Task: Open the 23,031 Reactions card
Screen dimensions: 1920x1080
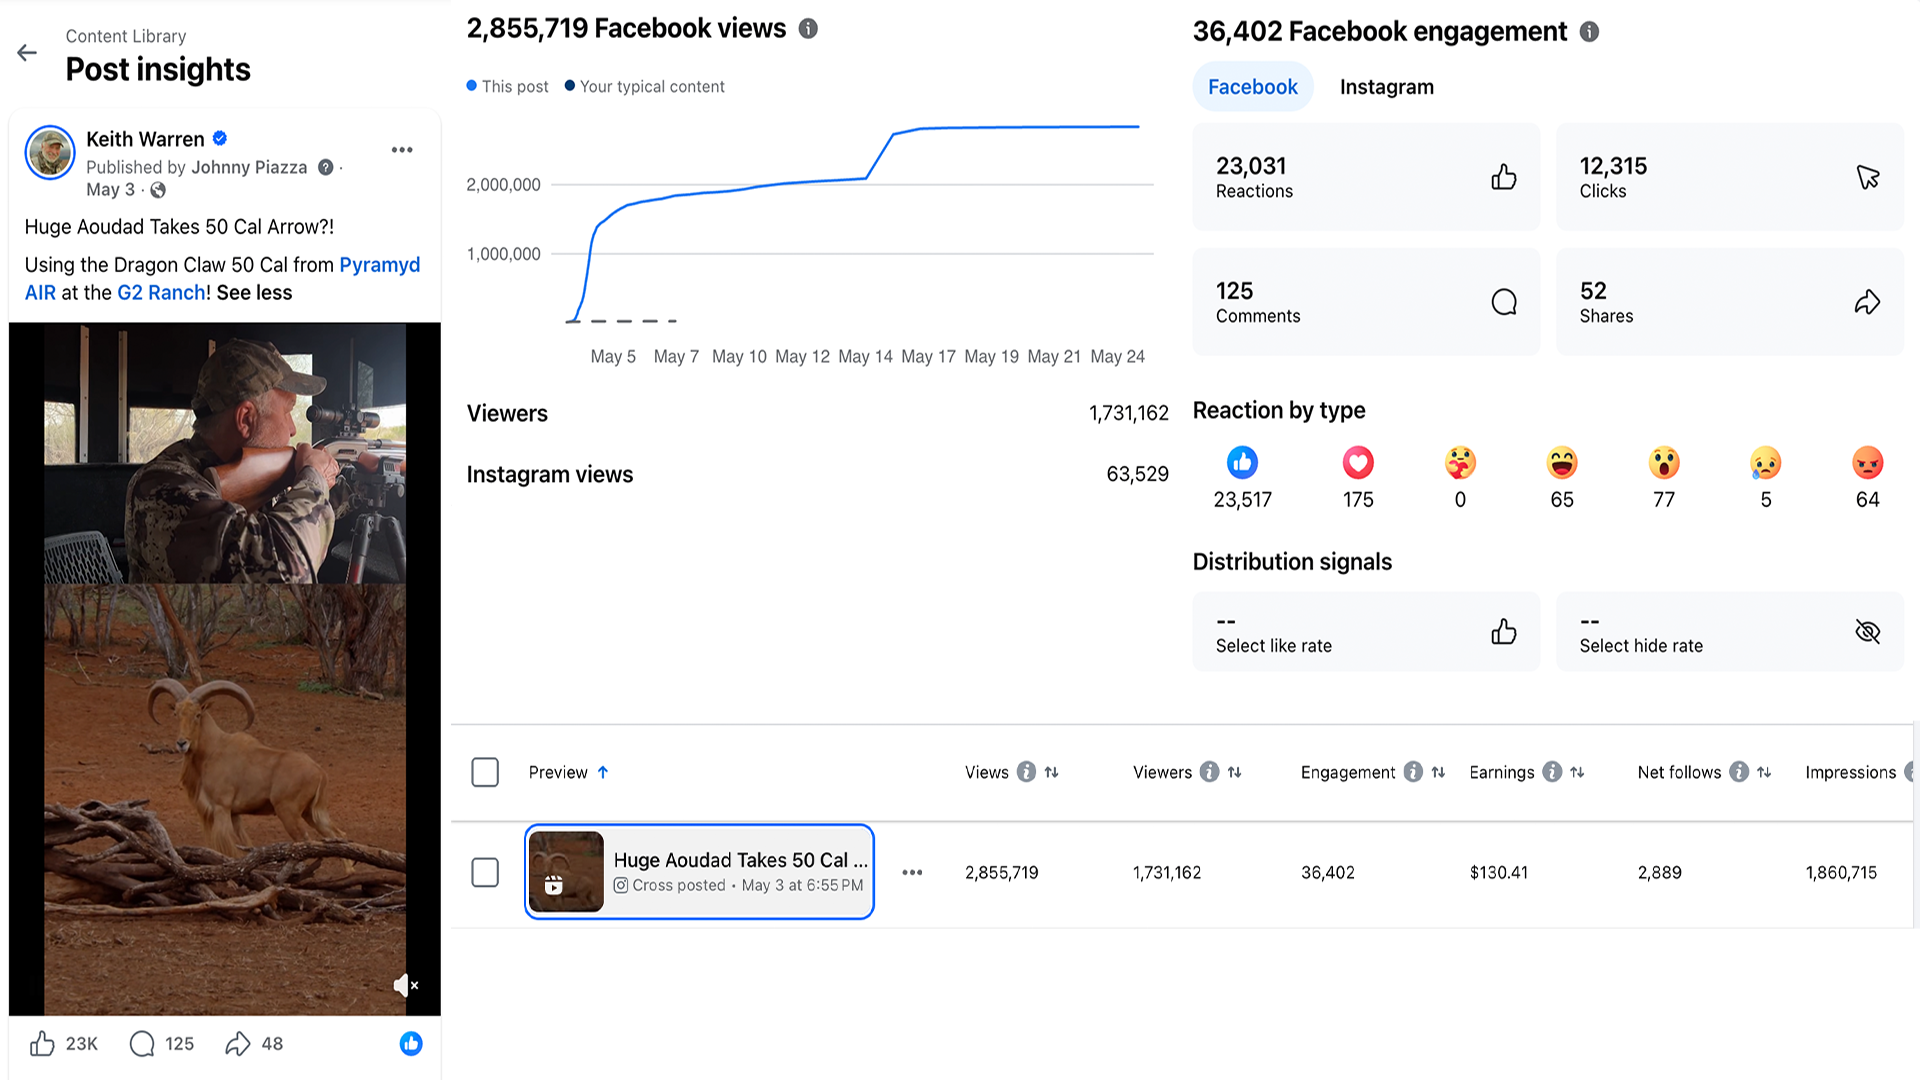Action: click(1366, 177)
